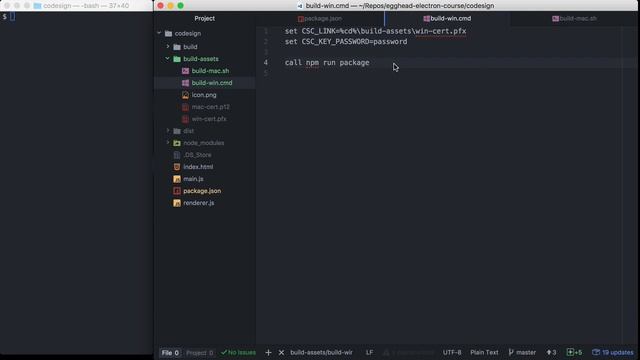Open win-cert.pfx in the tree
This screenshot has width=640, height=360.
coord(209,119)
